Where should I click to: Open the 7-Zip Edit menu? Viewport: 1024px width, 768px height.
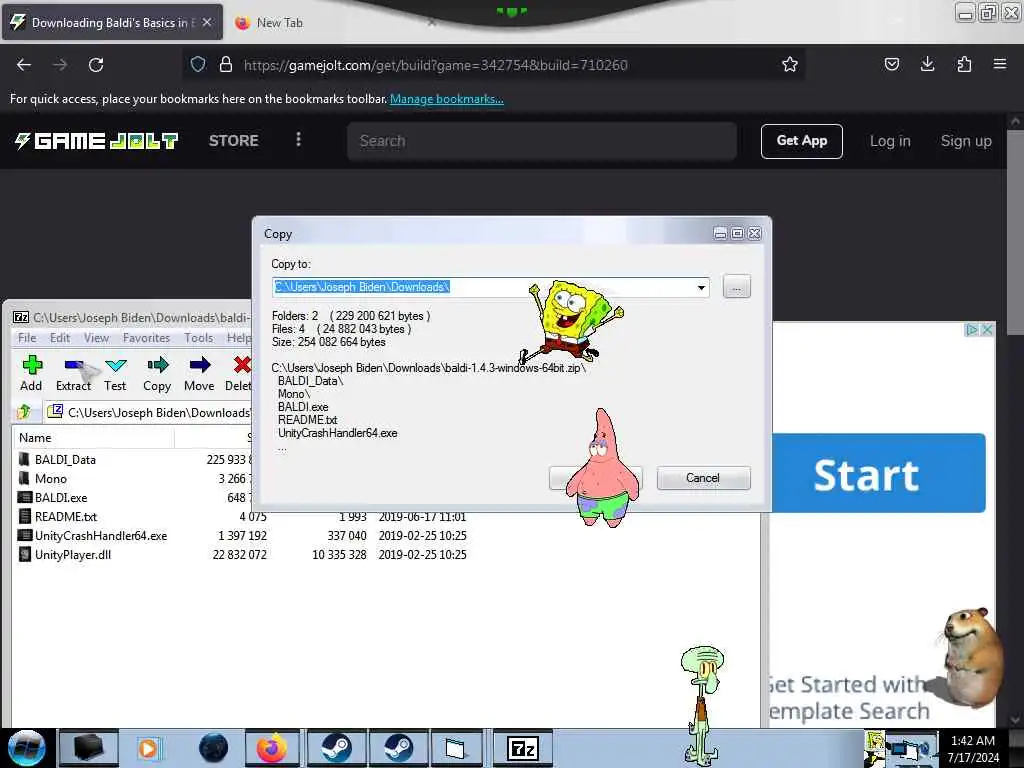59,338
